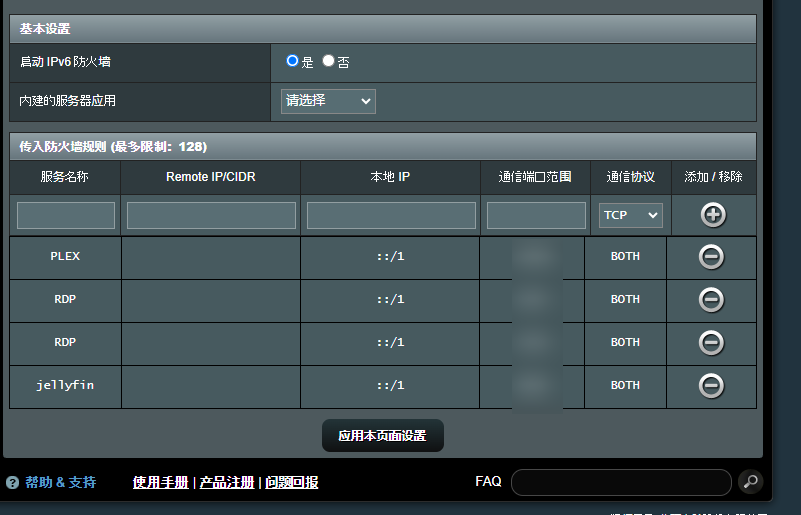The width and height of the screenshot is (801, 515).
Task: Click the FAQ search magnifier icon
Action: (750, 482)
